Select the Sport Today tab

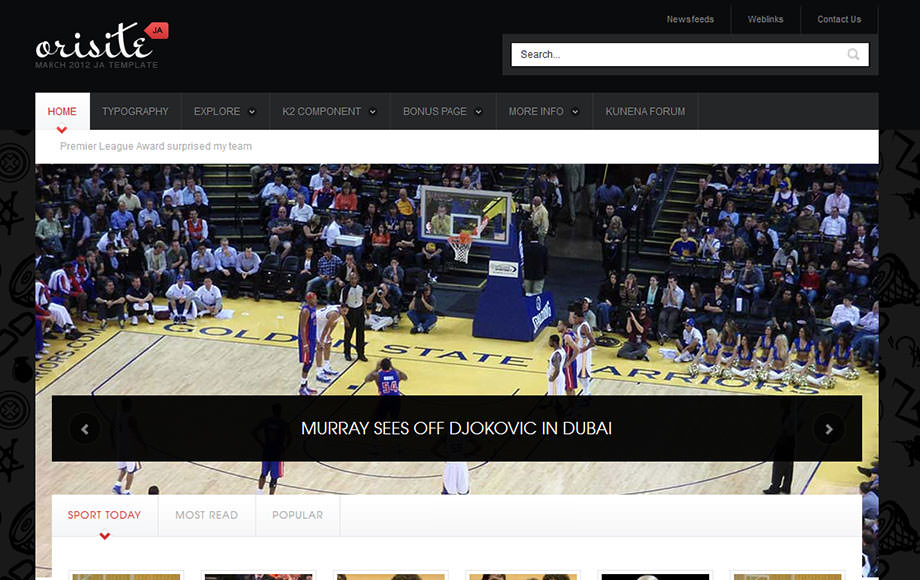pos(104,515)
